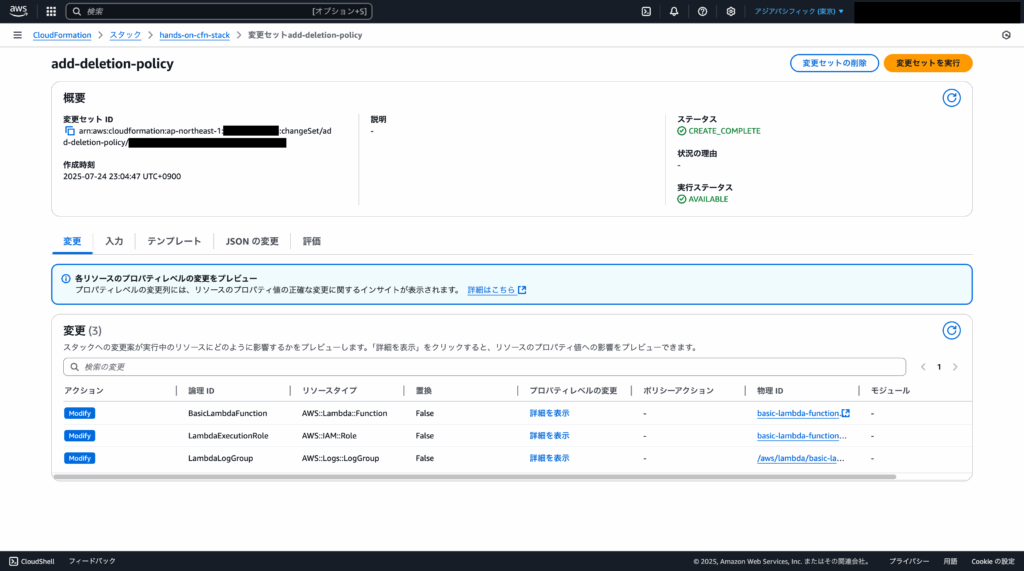Click the Modify badge for LambdaExecutionRole
This screenshot has width=1024, height=571.
tap(80, 436)
